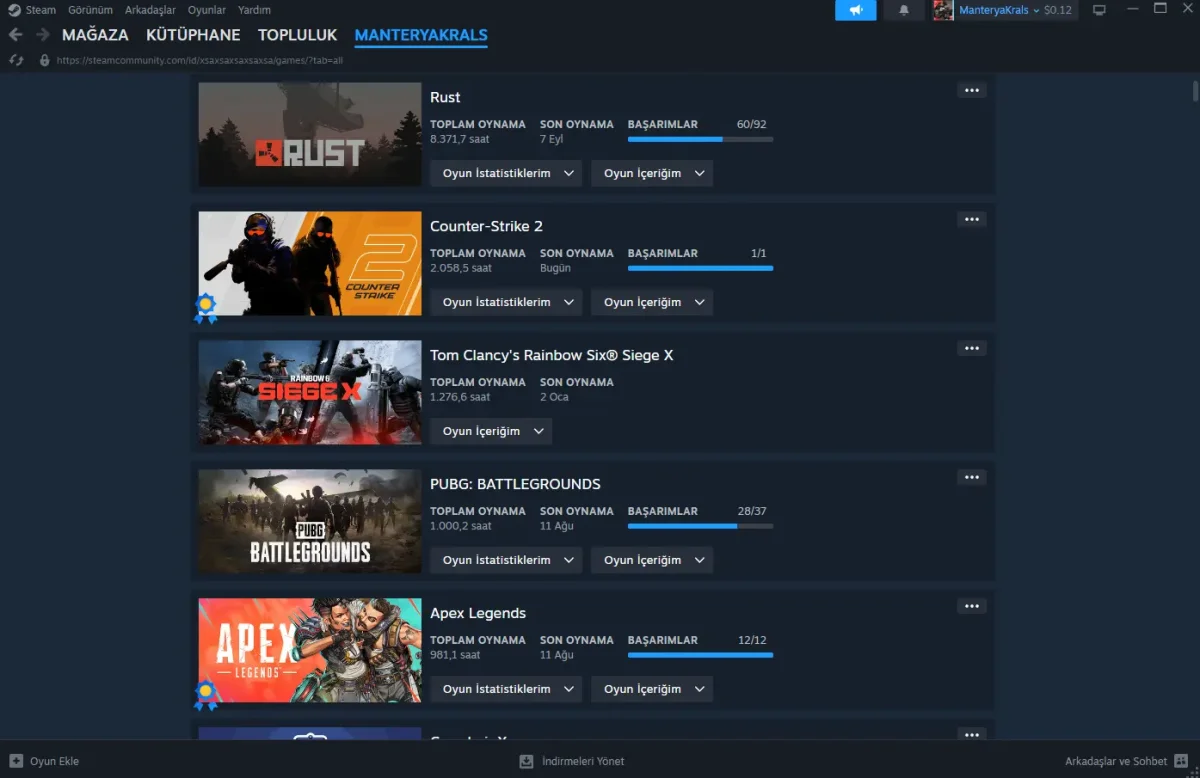The image size is (1200, 778).
Task: Click the Friends and Chat icon
Action: click(1181, 761)
